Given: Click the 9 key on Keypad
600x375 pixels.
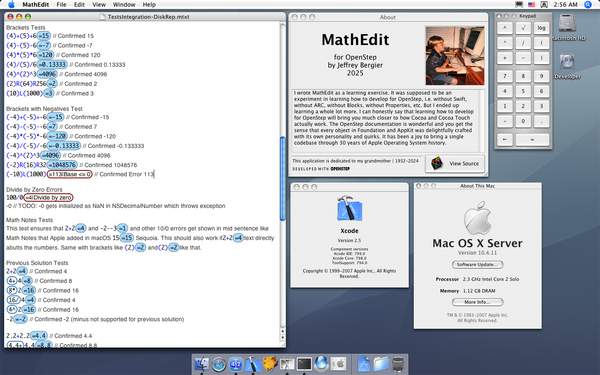Looking at the screenshot, I should tap(541, 76).
